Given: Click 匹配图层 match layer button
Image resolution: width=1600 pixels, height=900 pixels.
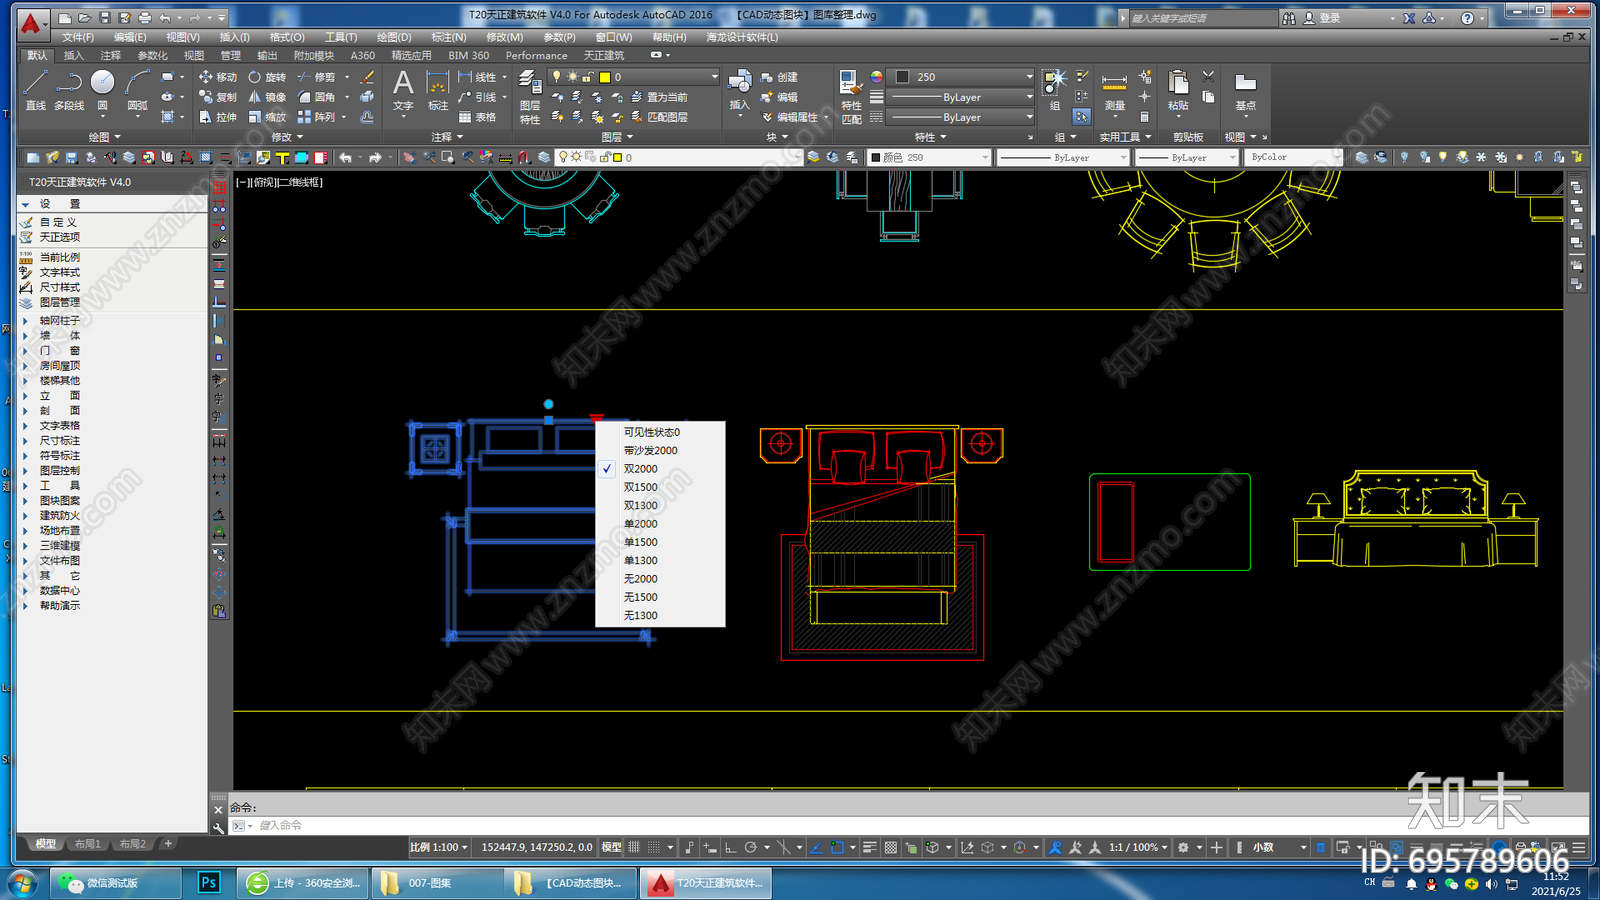Looking at the screenshot, I should tap(659, 117).
